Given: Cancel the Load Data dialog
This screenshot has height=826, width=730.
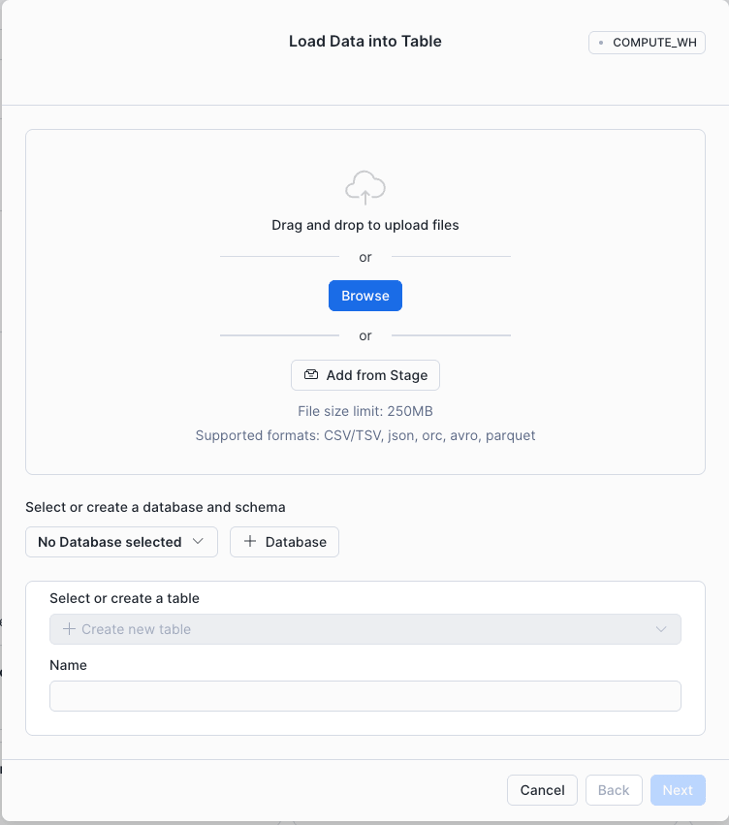Looking at the screenshot, I should click(542, 789).
